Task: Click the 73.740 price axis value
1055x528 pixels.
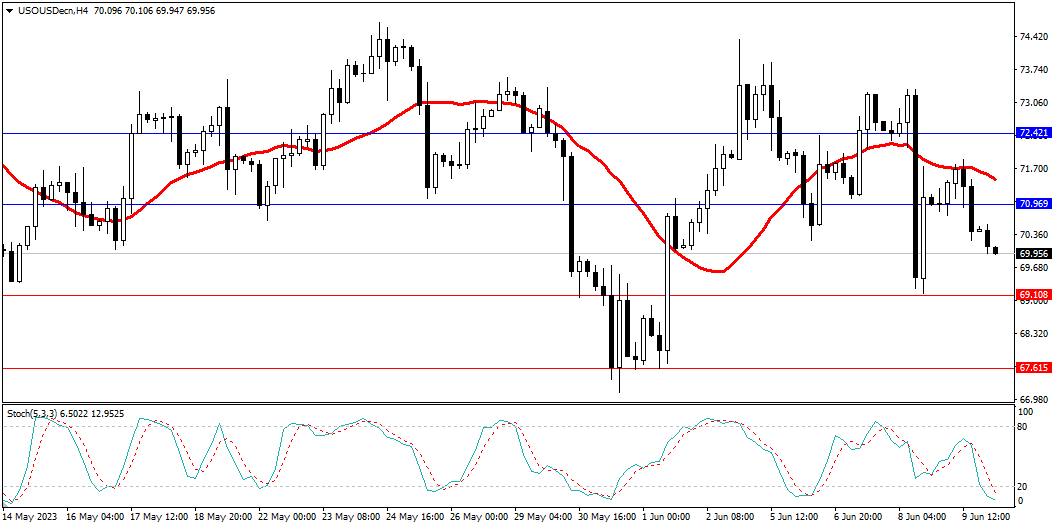Action: (1033, 70)
